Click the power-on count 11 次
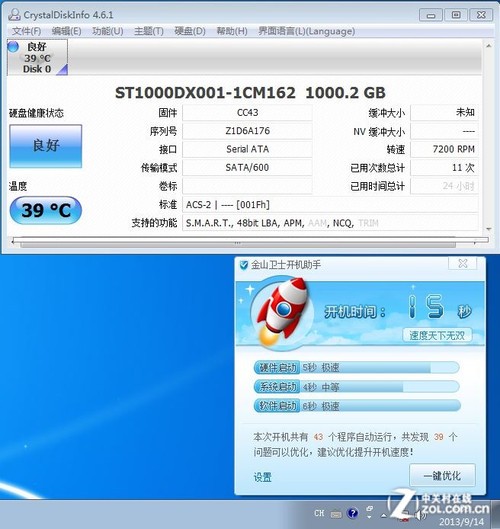This screenshot has width=500, height=529. pyautogui.click(x=444, y=168)
